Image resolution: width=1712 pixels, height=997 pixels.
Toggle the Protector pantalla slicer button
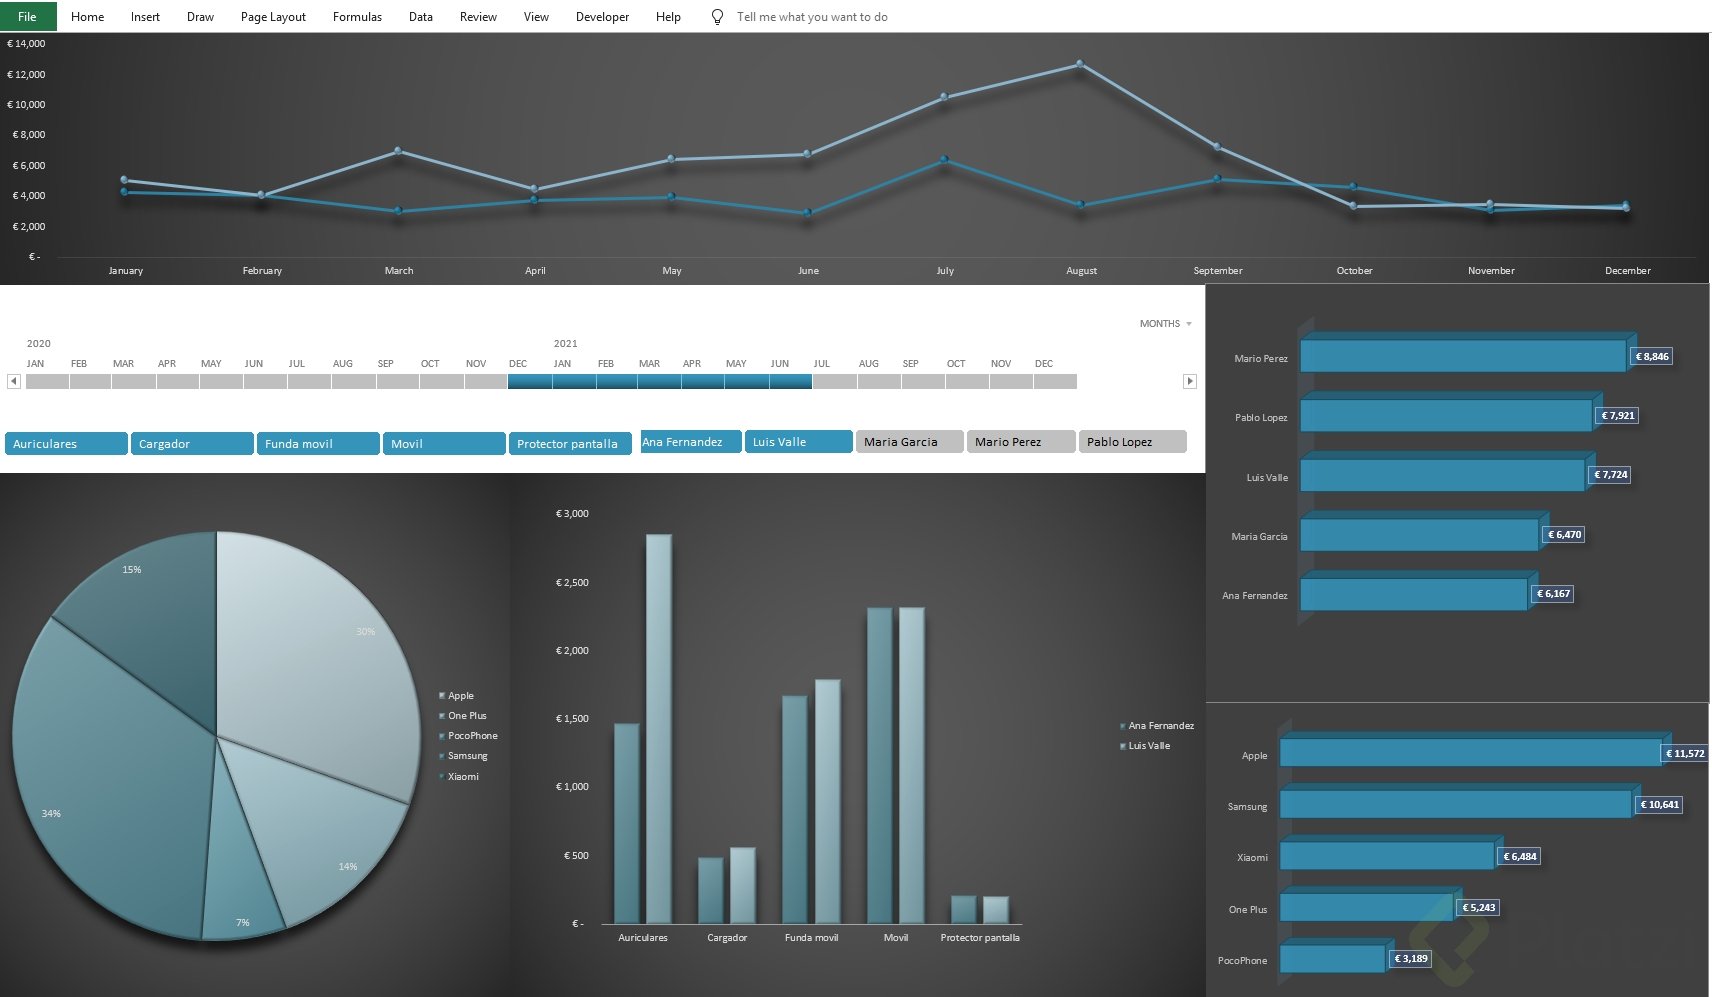point(570,443)
